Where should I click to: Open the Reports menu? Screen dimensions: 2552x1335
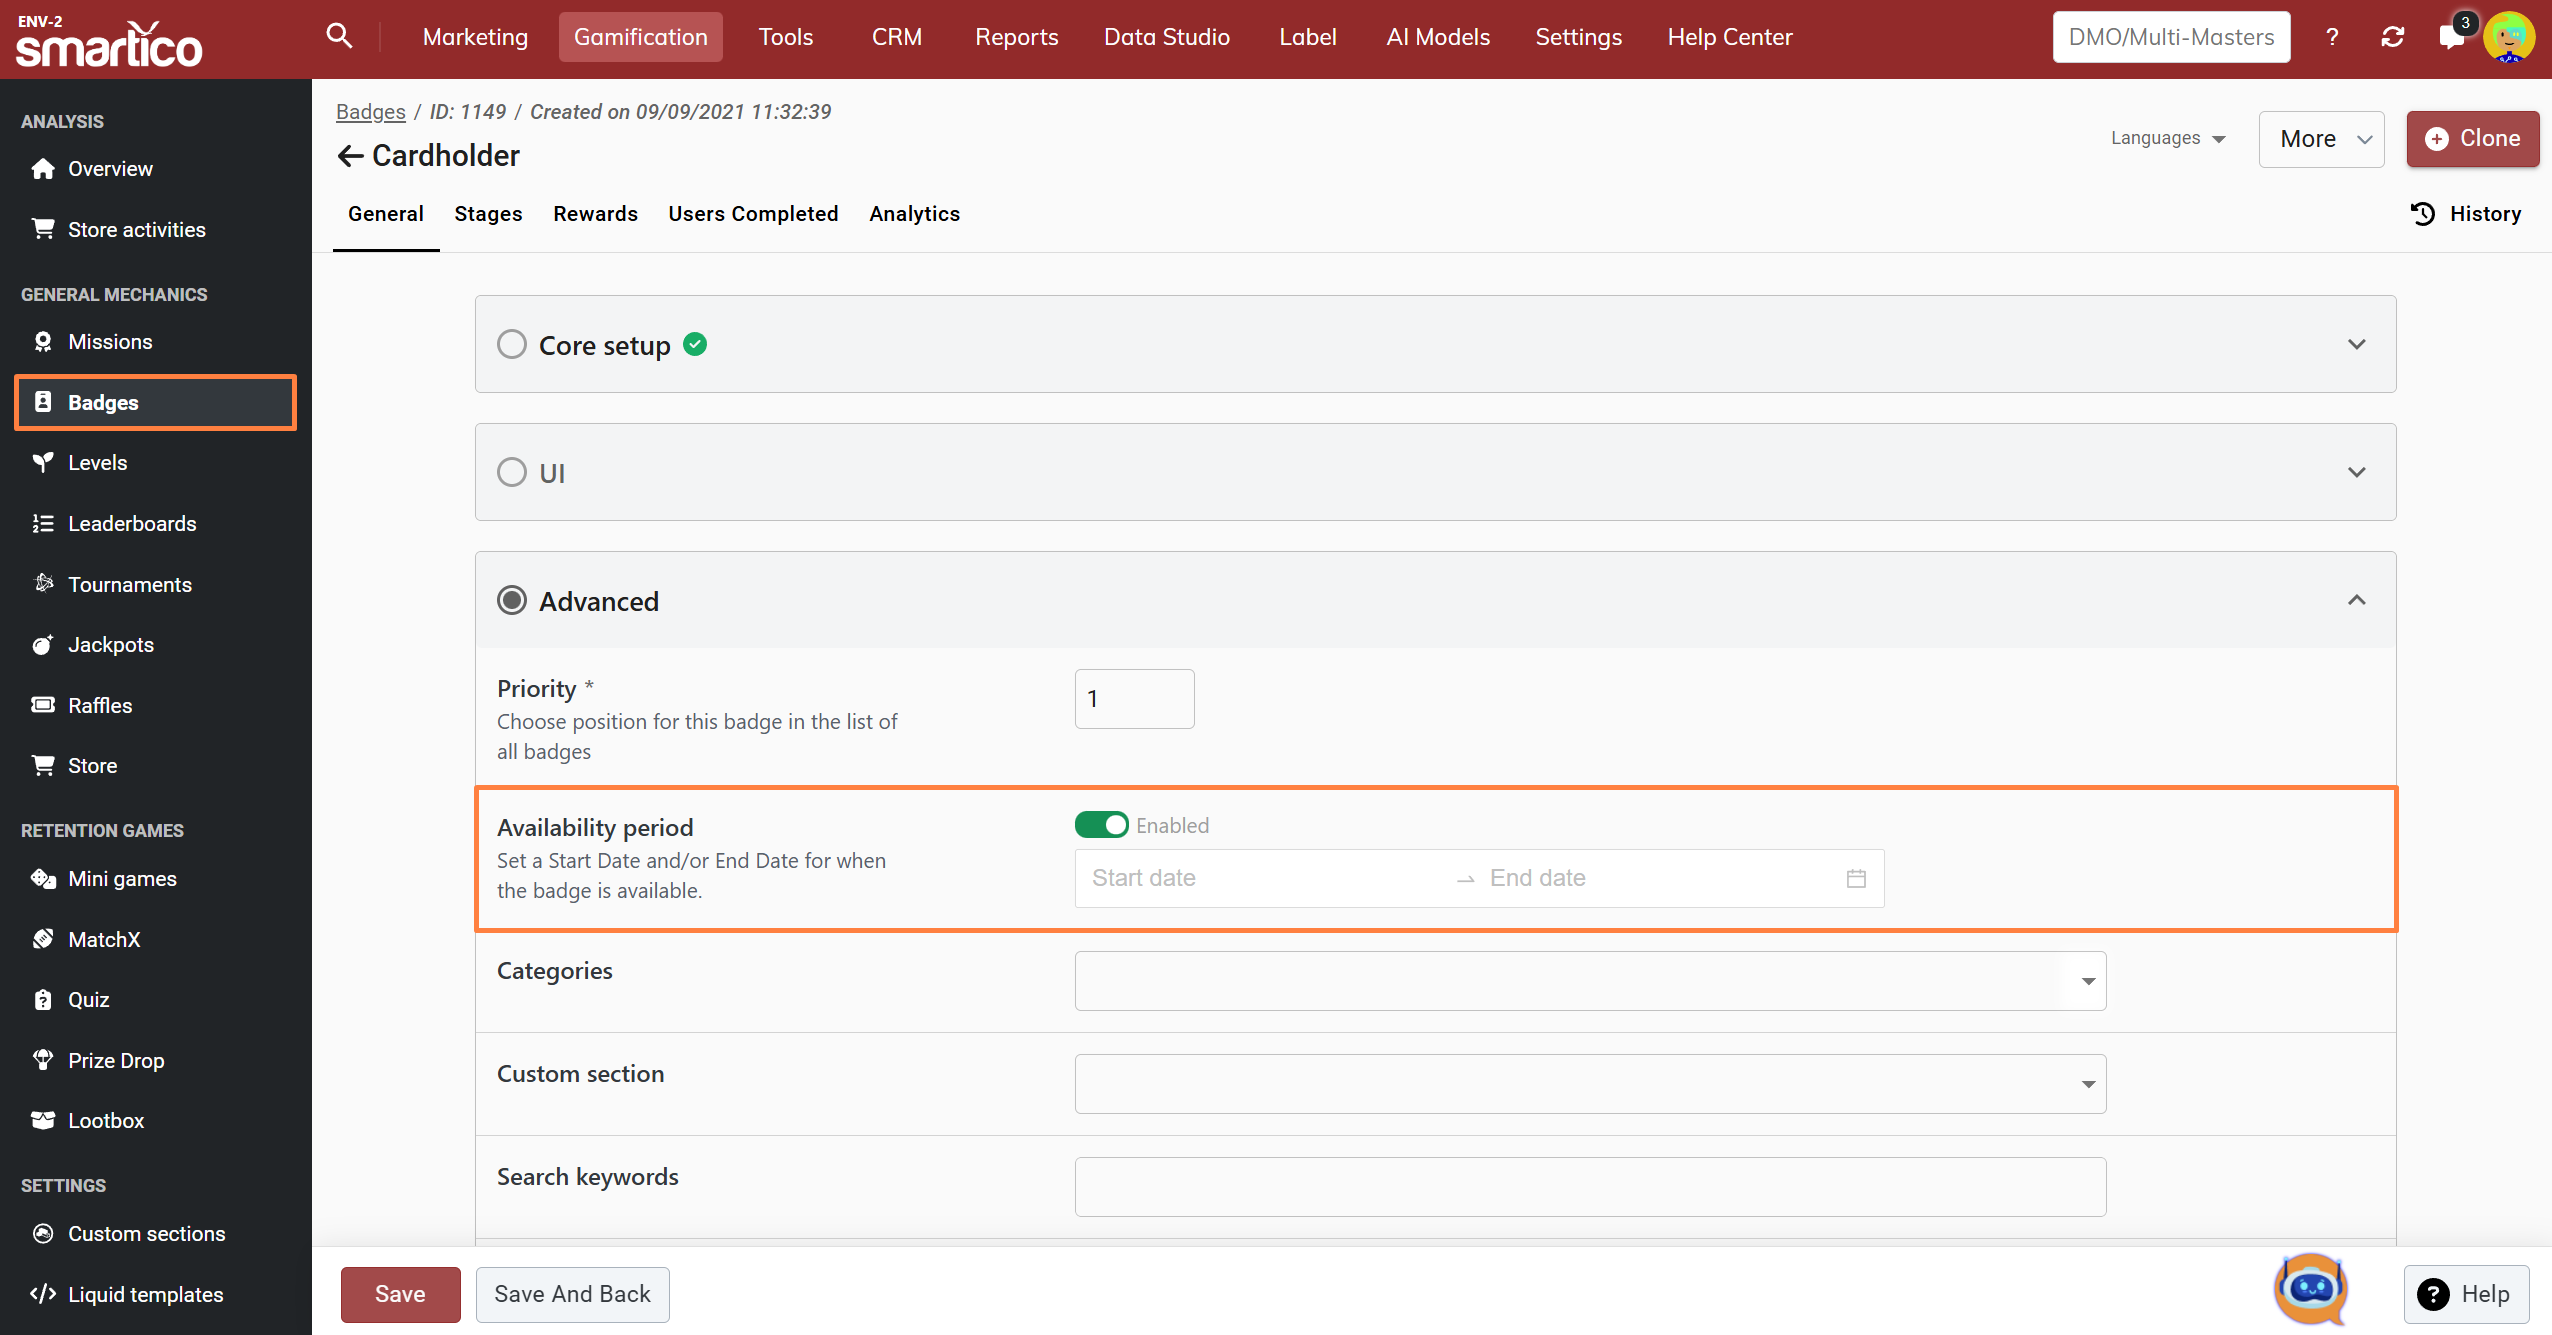tap(1016, 37)
